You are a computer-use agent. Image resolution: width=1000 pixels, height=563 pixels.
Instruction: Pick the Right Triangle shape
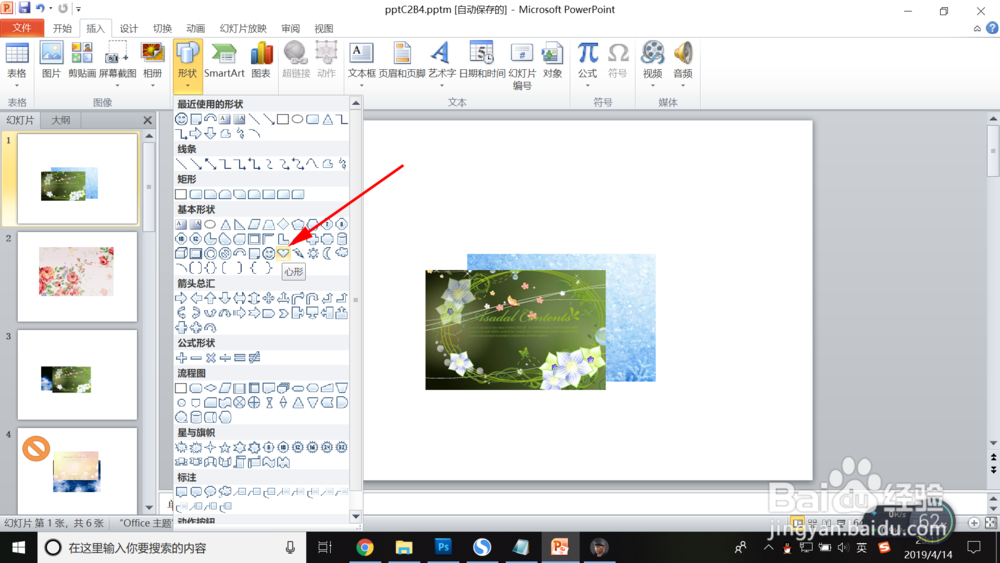239,224
